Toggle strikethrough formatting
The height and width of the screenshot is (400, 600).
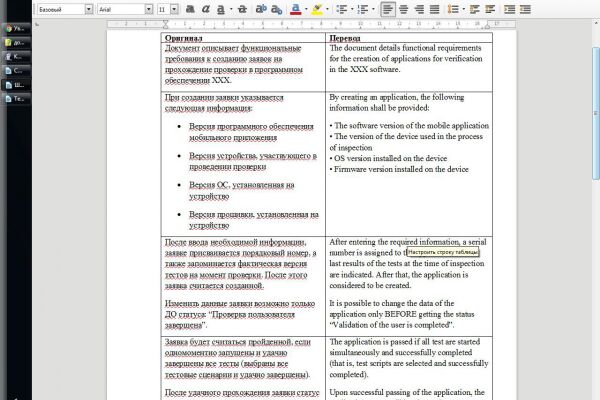point(242,9)
